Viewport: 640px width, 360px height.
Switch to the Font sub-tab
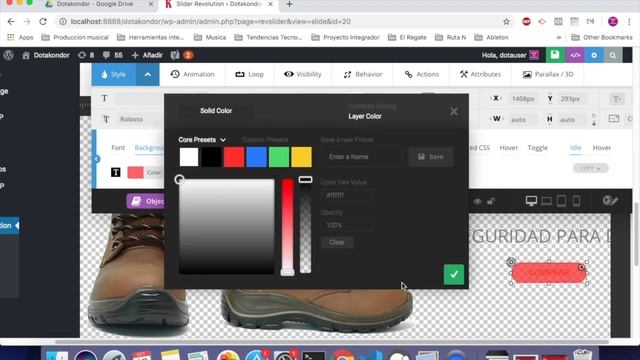coord(118,148)
